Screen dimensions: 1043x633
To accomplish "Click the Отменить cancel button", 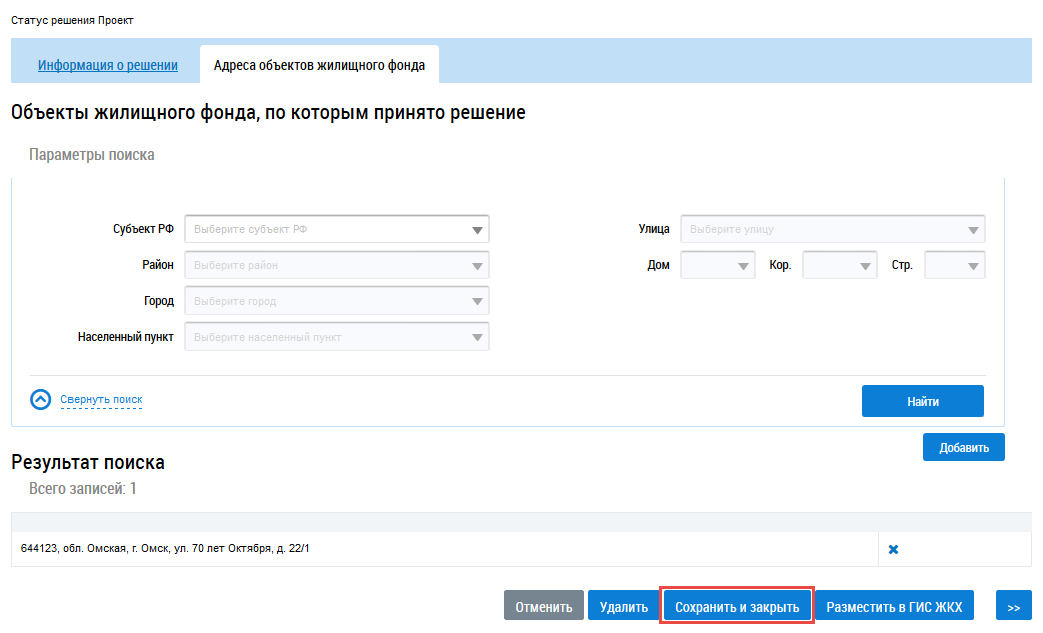I will coord(543,607).
